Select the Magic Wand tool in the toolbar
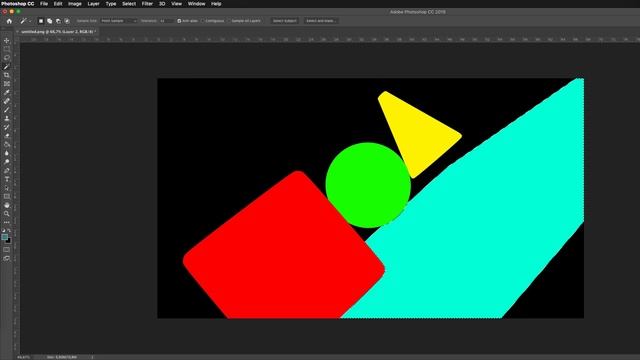This screenshot has height=360, width=640. (x=7, y=67)
